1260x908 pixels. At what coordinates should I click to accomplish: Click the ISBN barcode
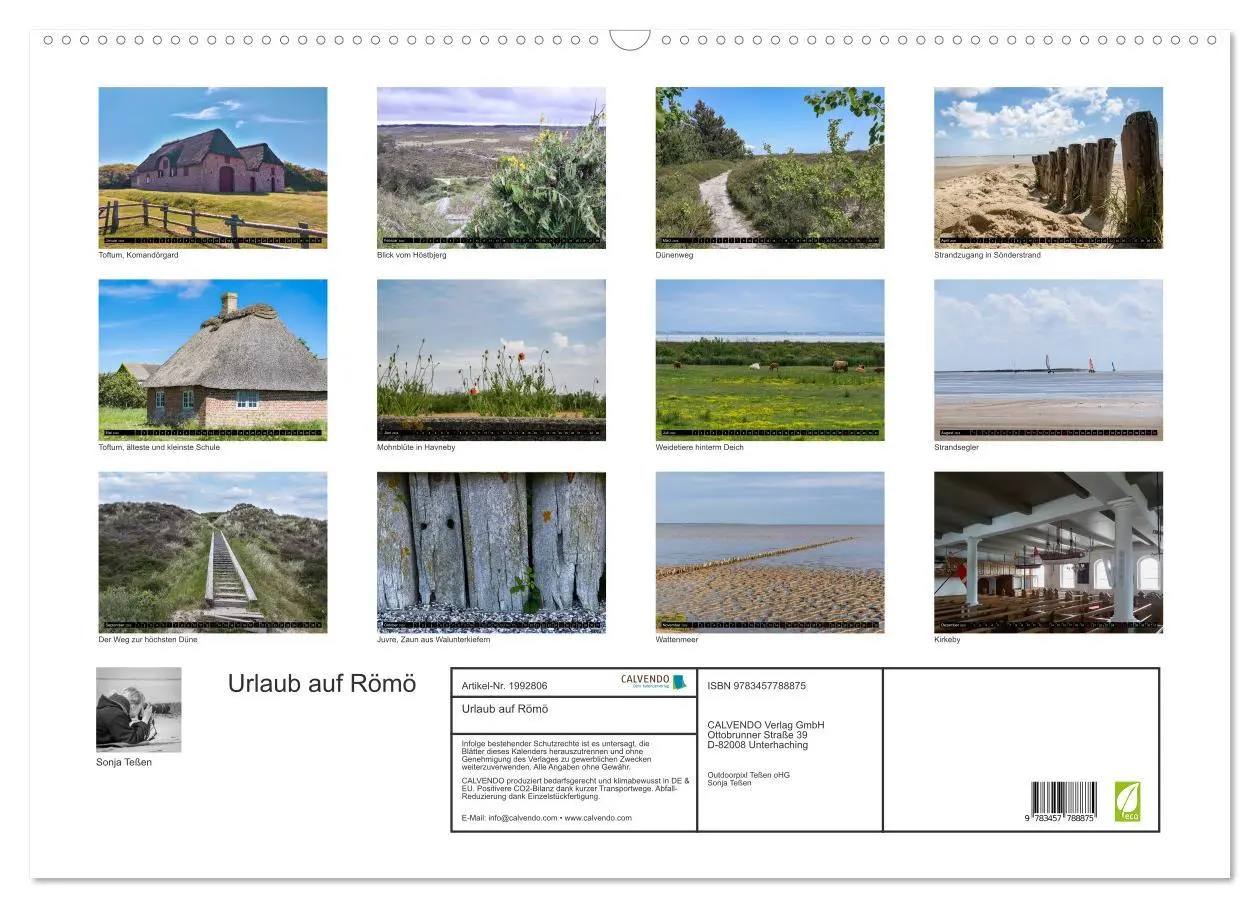pos(1063,802)
